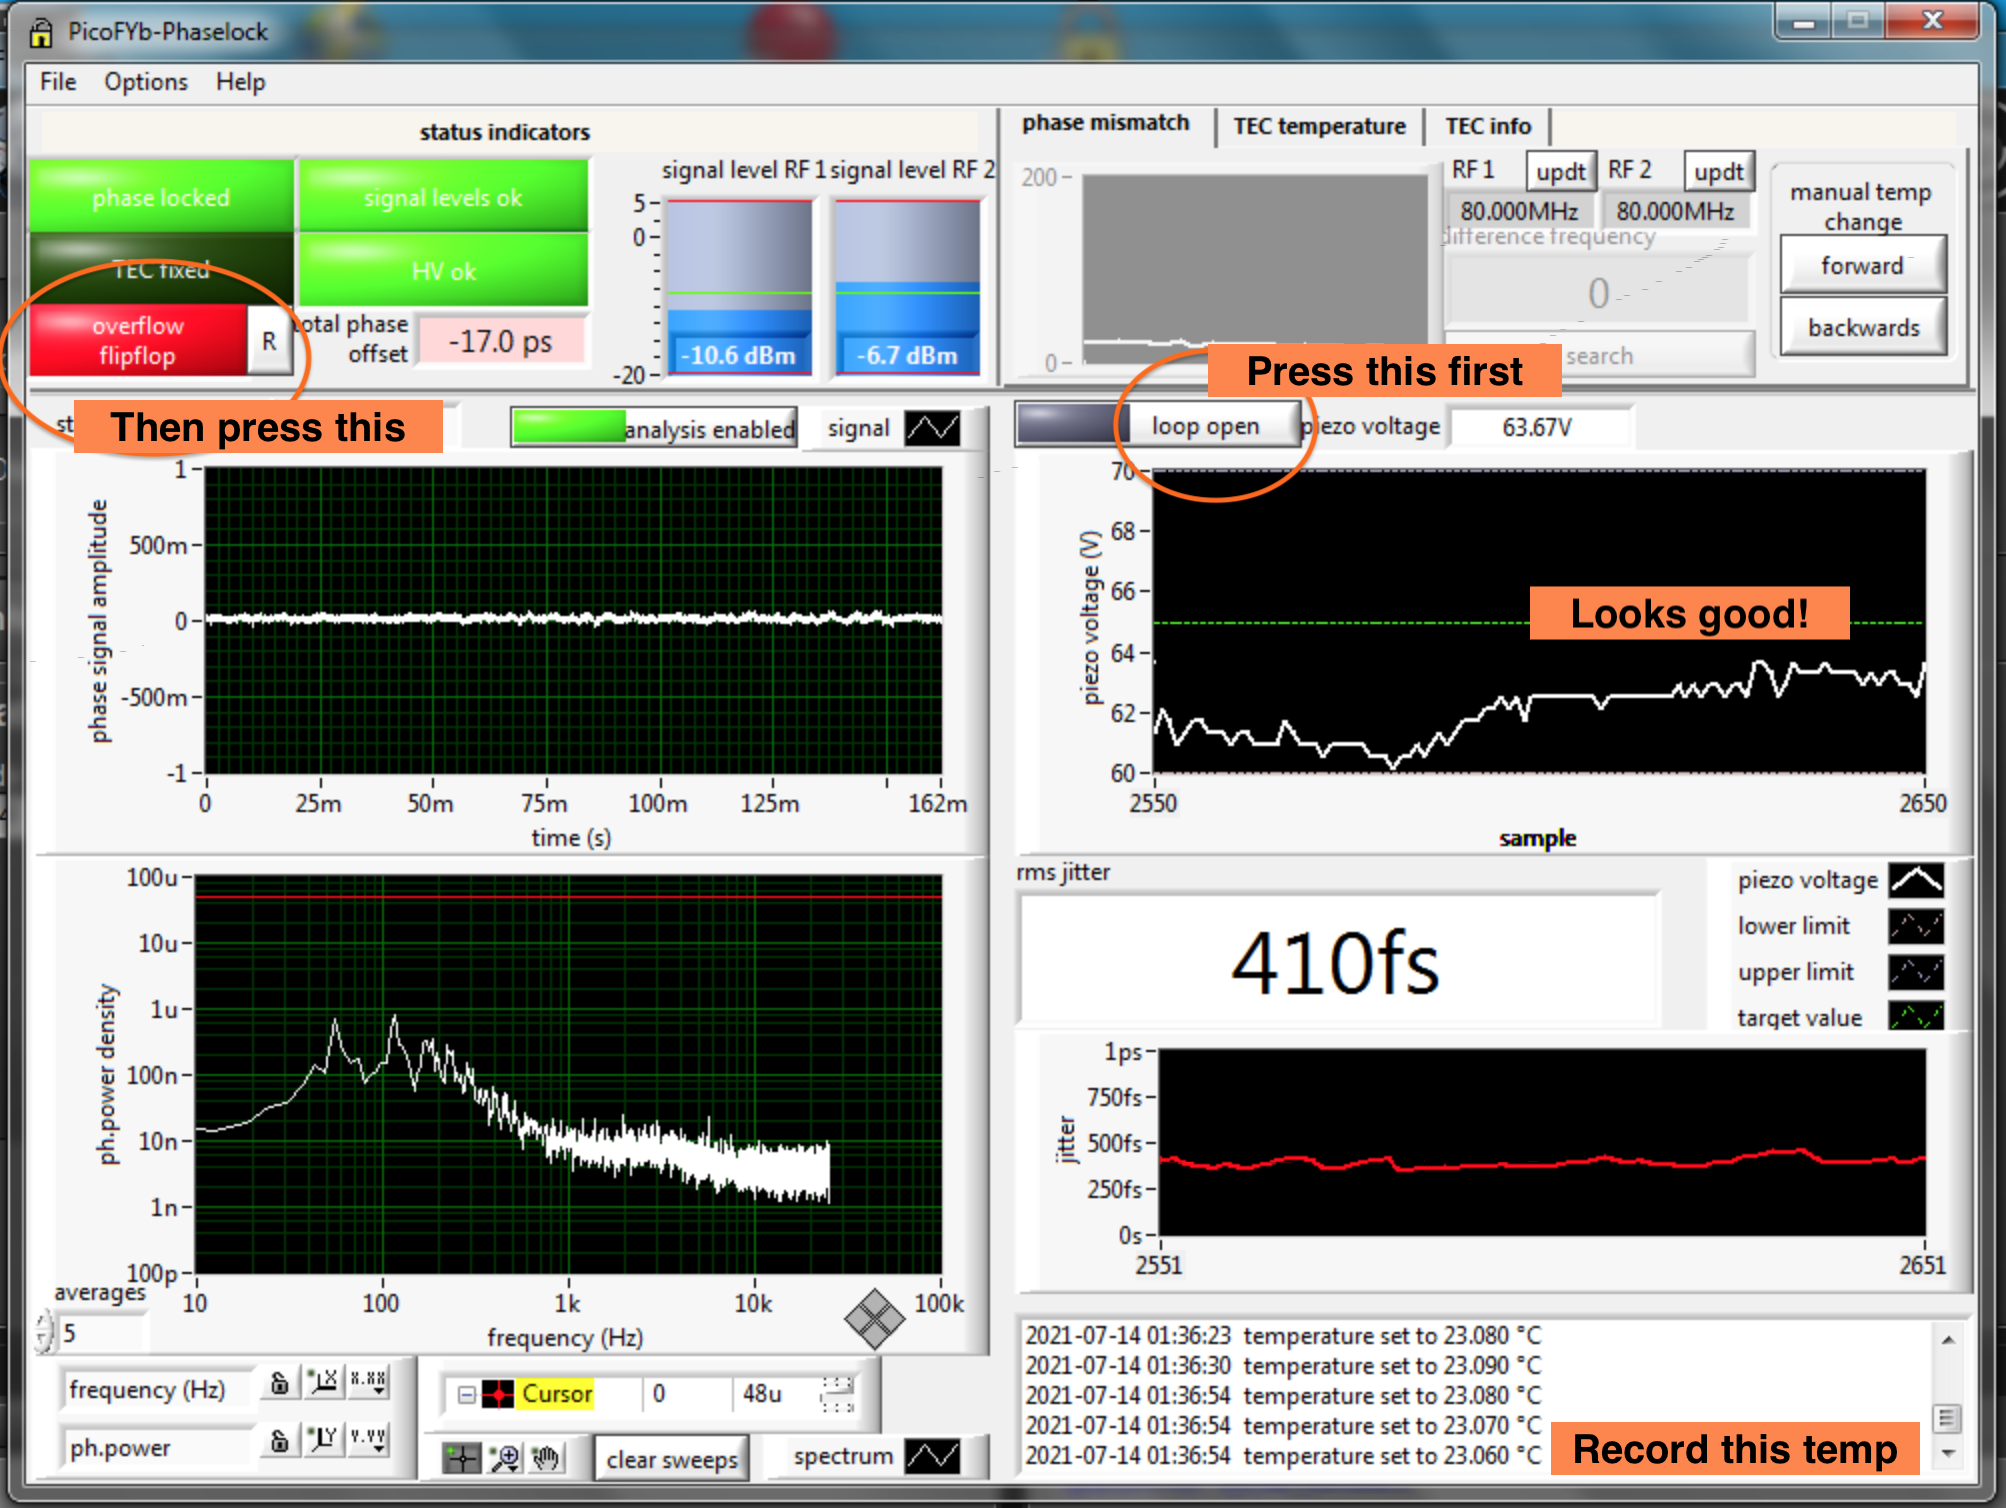This screenshot has height=1508, width=2006.
Task: Open frequency axis number format menu
Action: tap(368, 1383)
